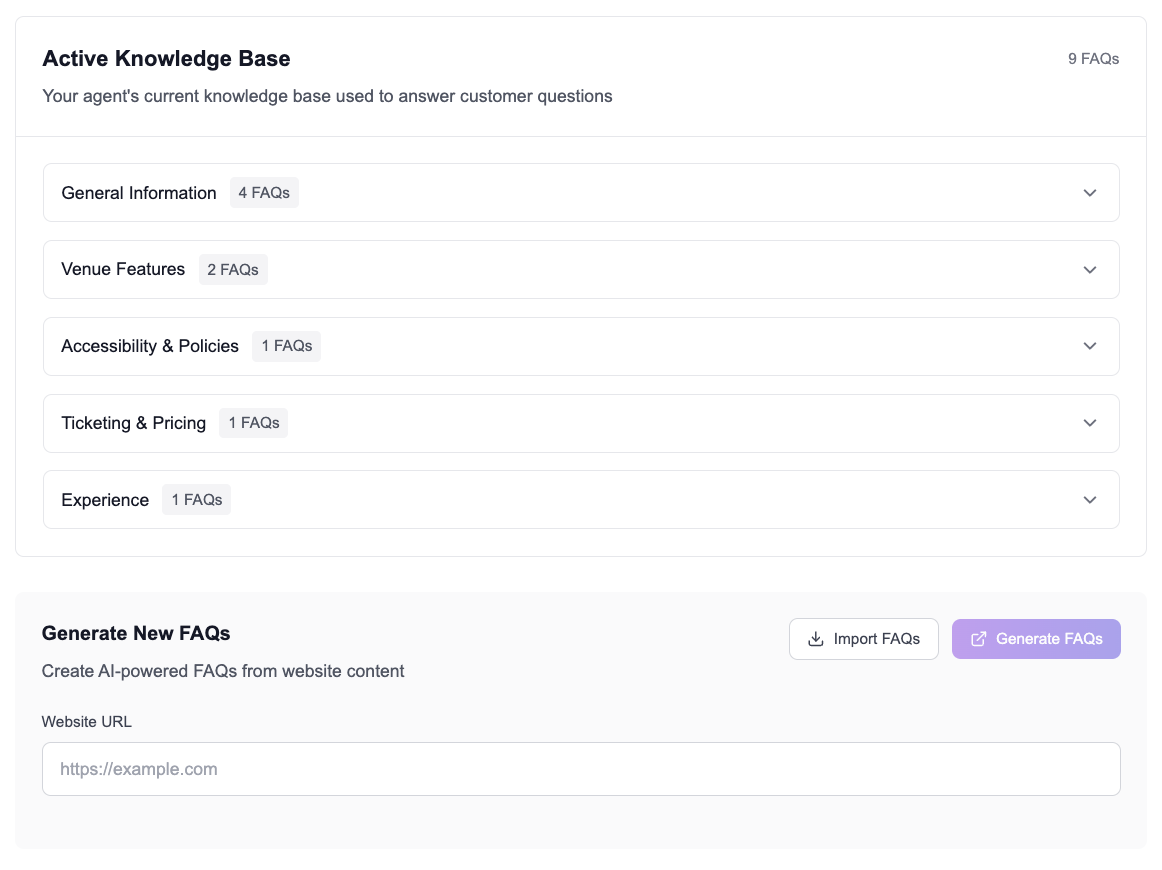Focus the Website URL input field
This screenshot has height=870, width=1162.
(x=580, y=769)
